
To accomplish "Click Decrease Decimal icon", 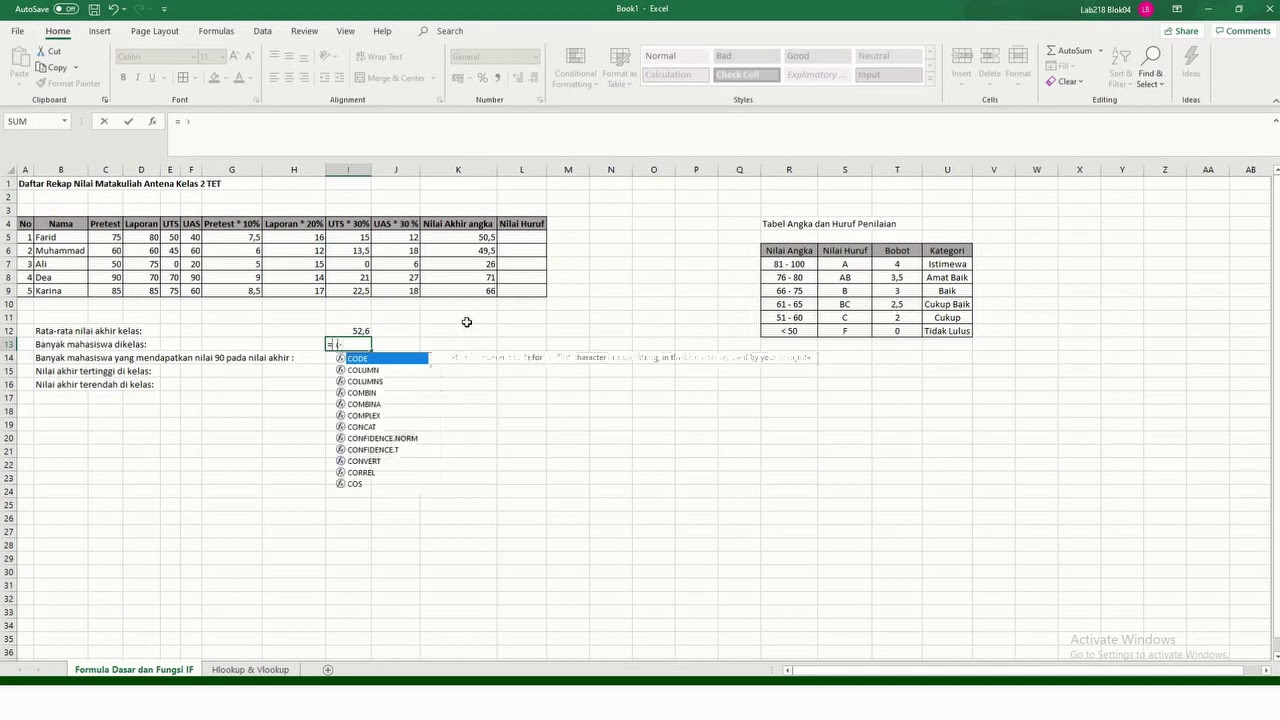I will tap(531, 78).
